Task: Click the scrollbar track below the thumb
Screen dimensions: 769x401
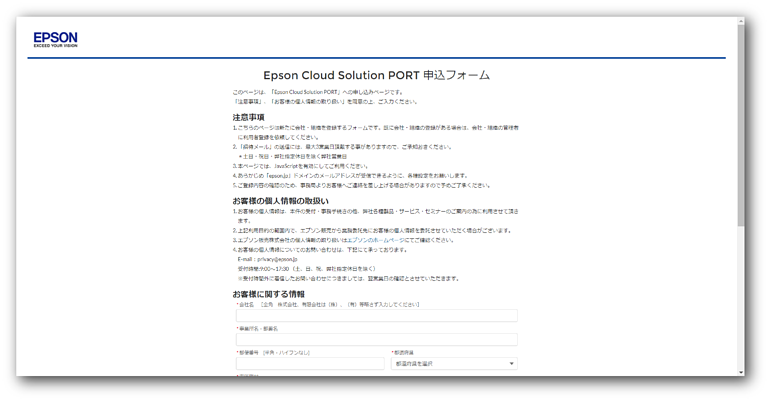Action: pyautogui.click(x=741, y=300)
